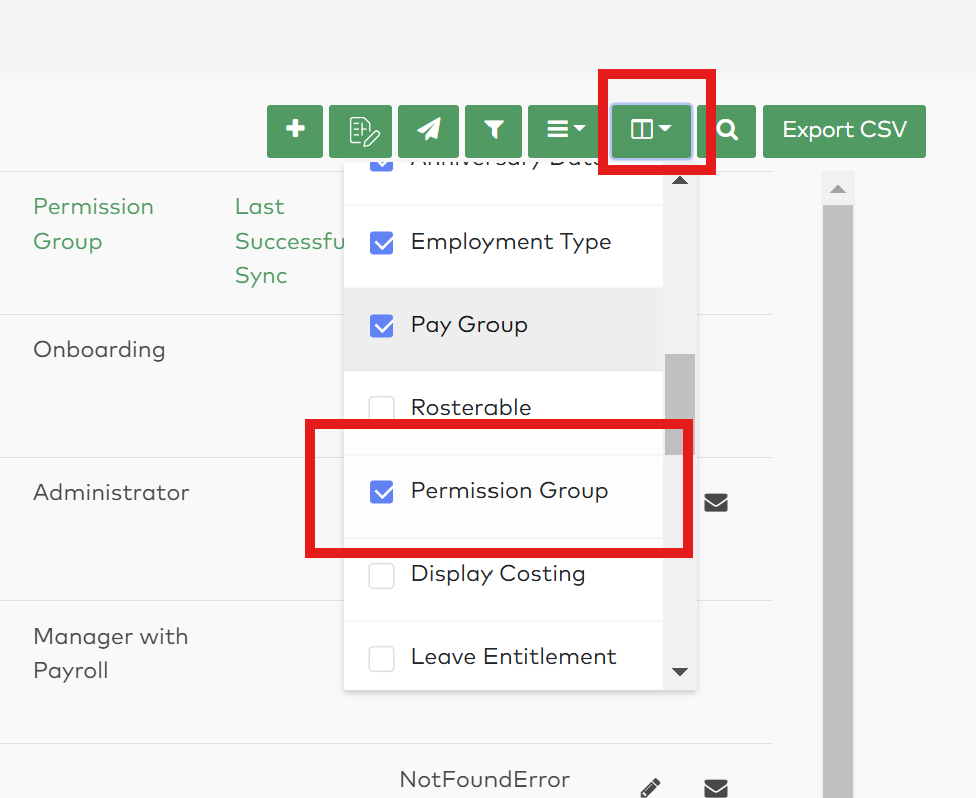Sort by Last Successful Sync header
Screen dimensions: 976x798
[x=288, y=241]
